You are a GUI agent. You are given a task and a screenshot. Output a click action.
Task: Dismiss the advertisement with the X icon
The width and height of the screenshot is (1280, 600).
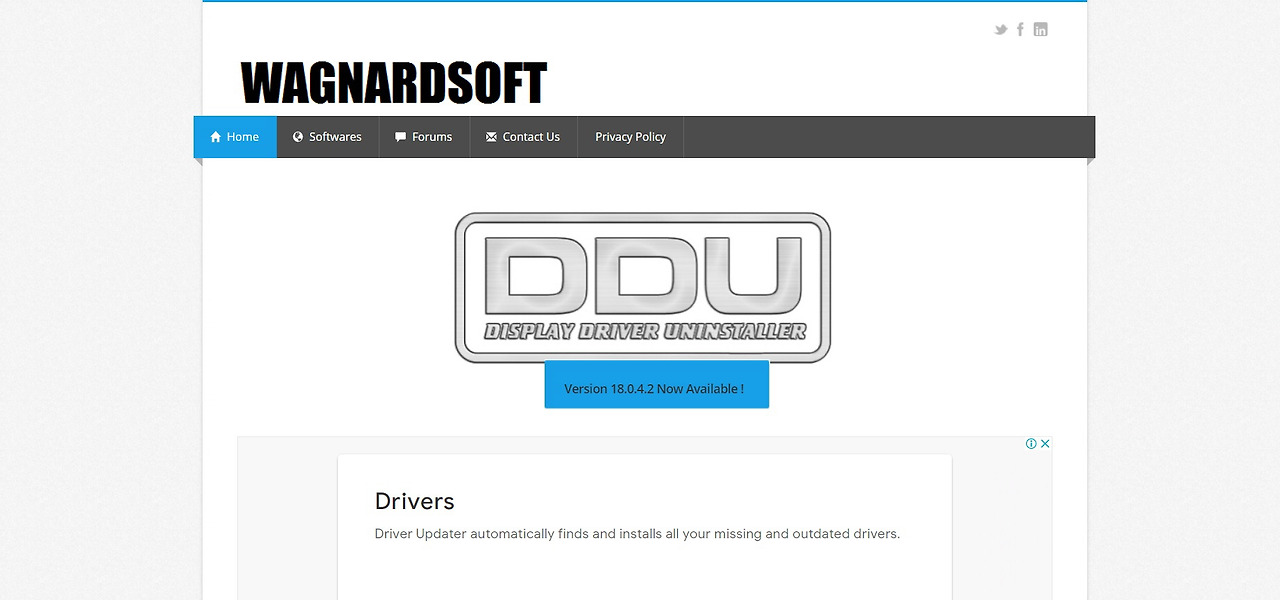(1045, 442)
